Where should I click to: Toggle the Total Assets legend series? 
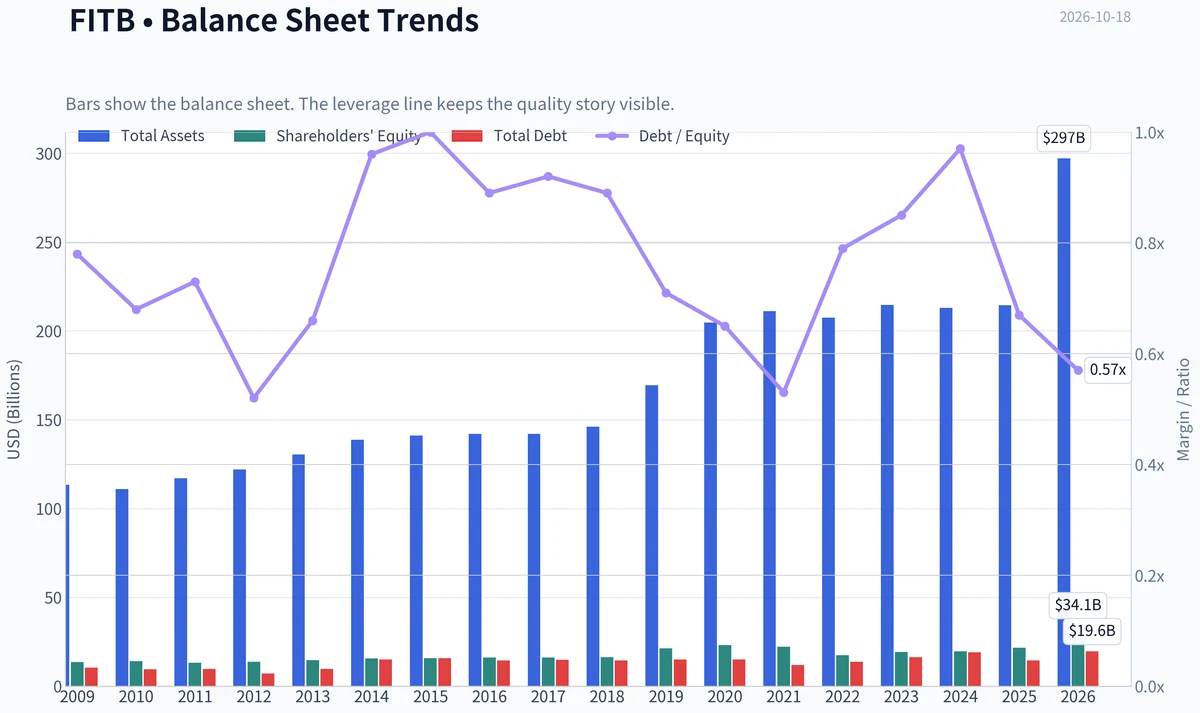(x=141, y=136)
